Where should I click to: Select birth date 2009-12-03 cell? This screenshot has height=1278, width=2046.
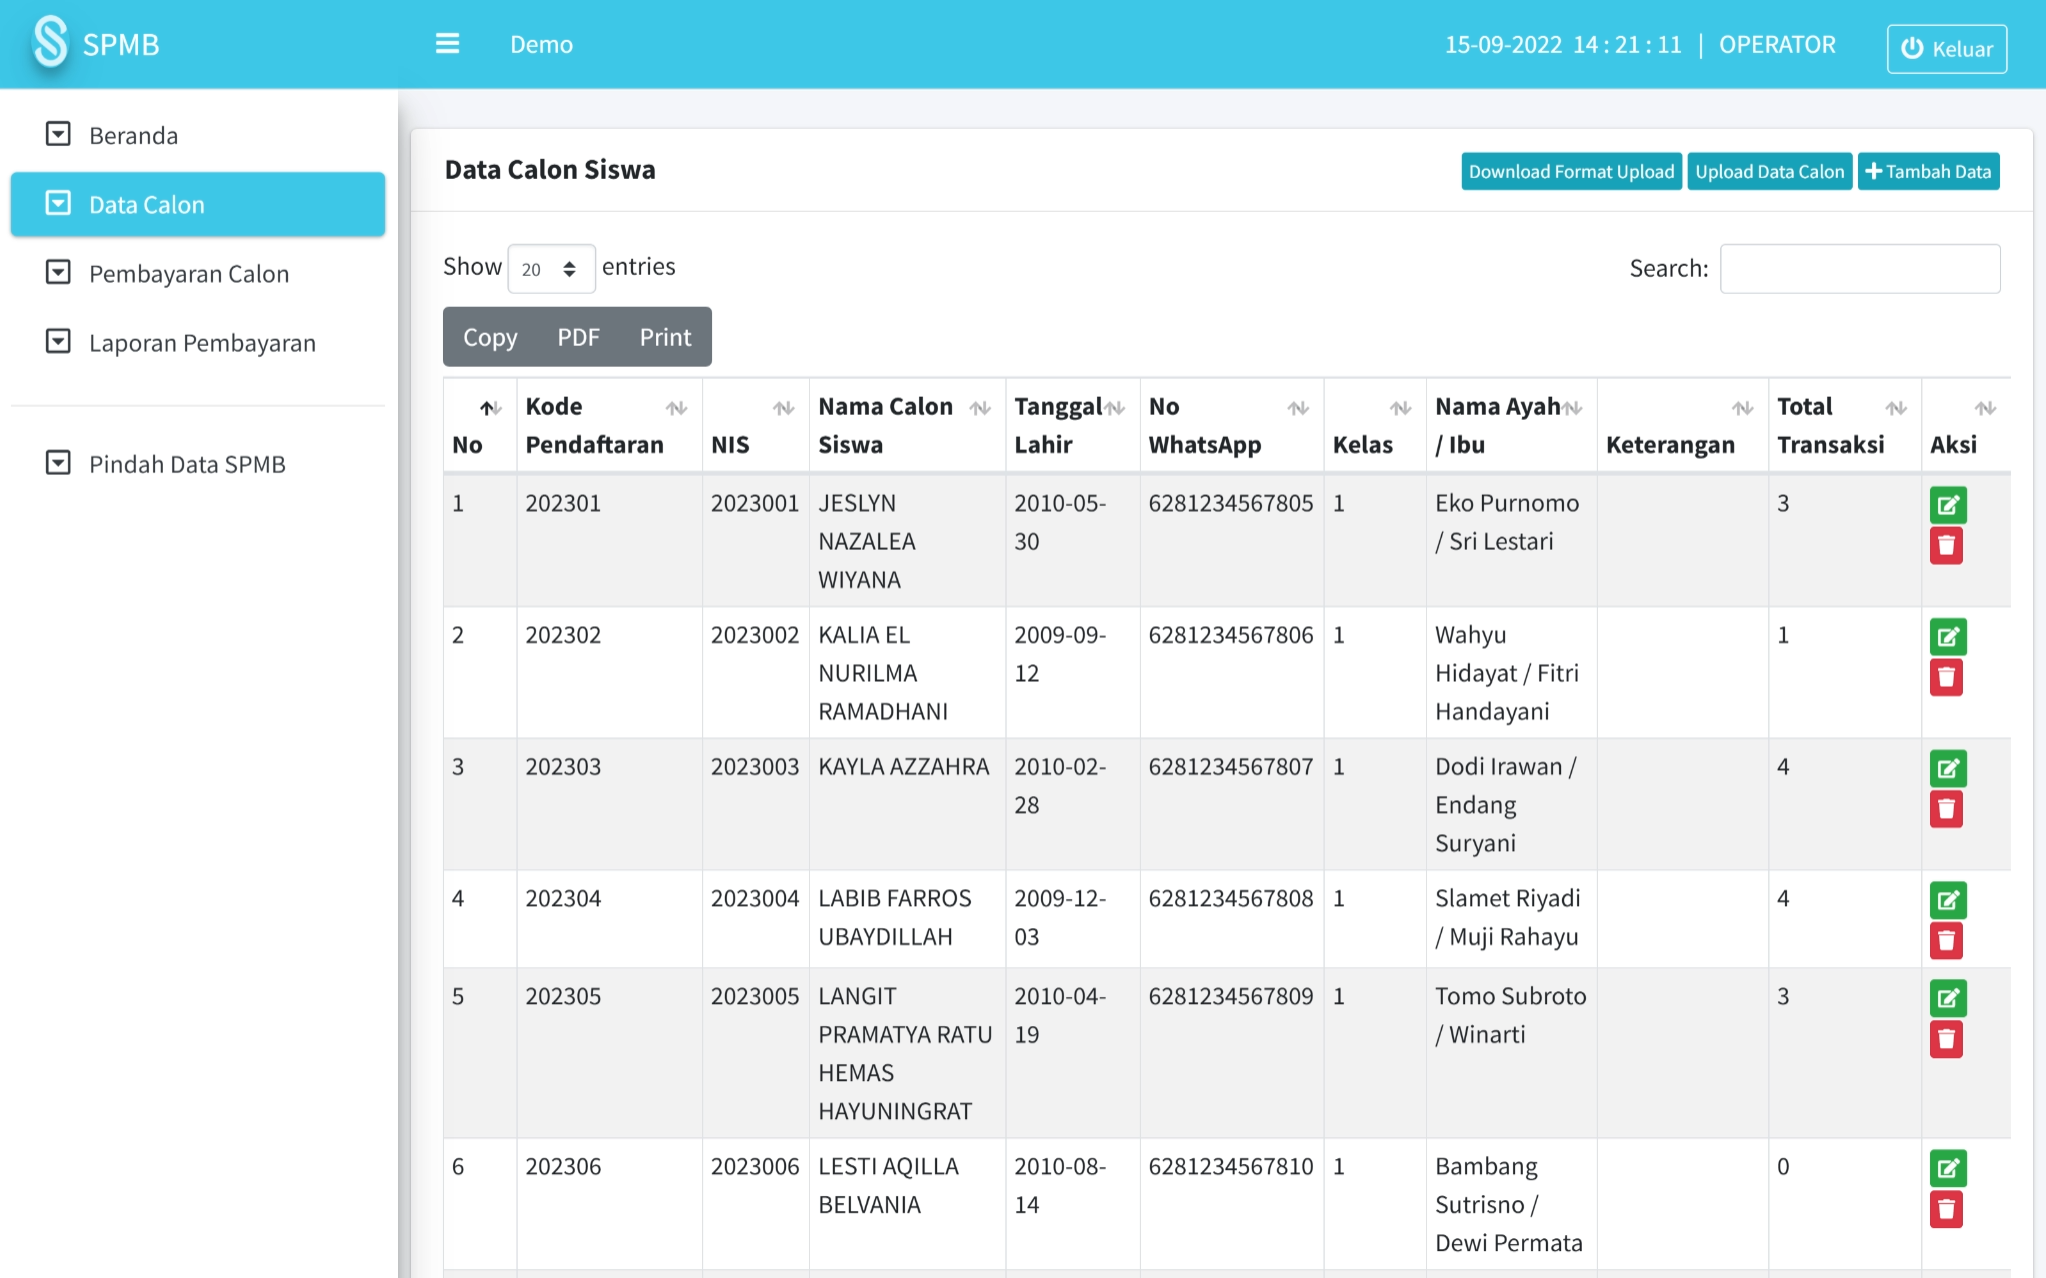tap(1072, 918)
